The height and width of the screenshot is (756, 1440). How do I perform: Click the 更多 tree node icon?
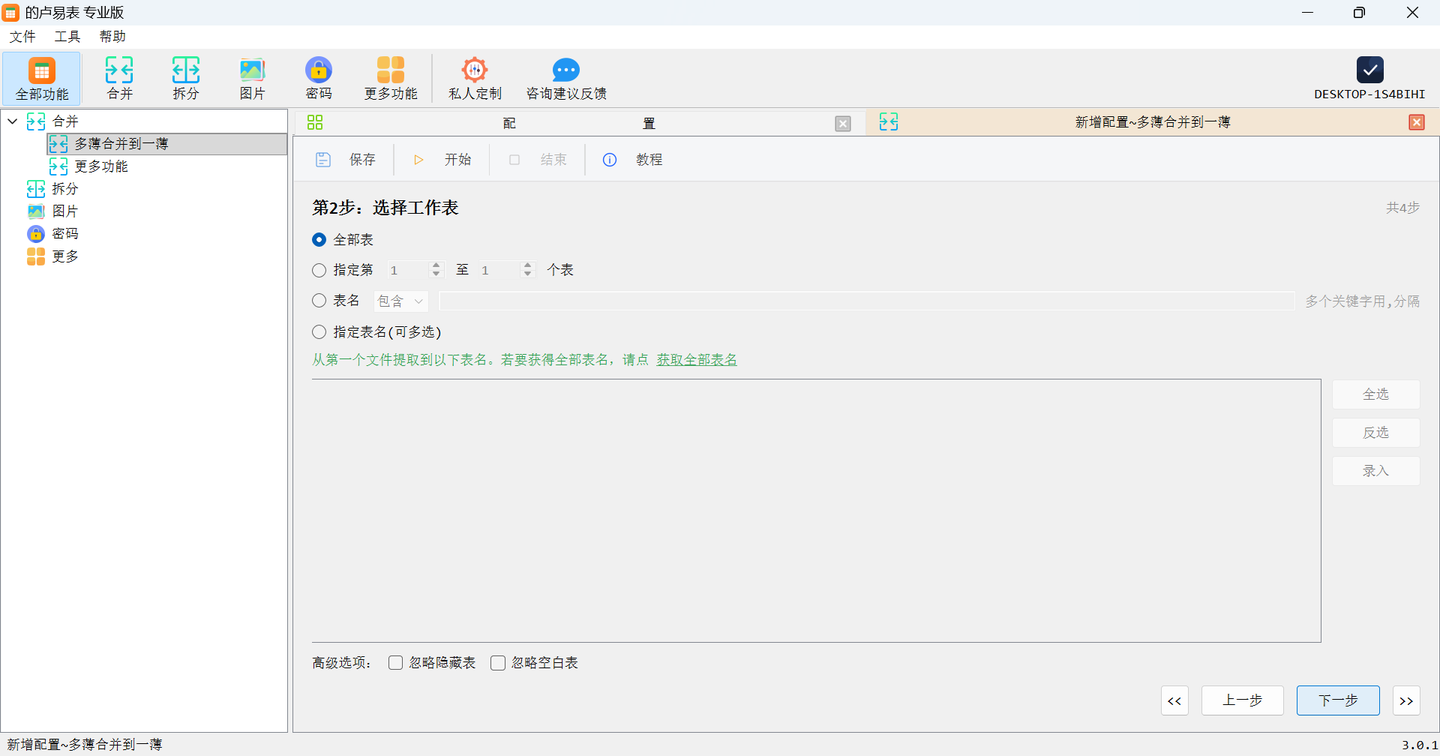pos(36,256)
